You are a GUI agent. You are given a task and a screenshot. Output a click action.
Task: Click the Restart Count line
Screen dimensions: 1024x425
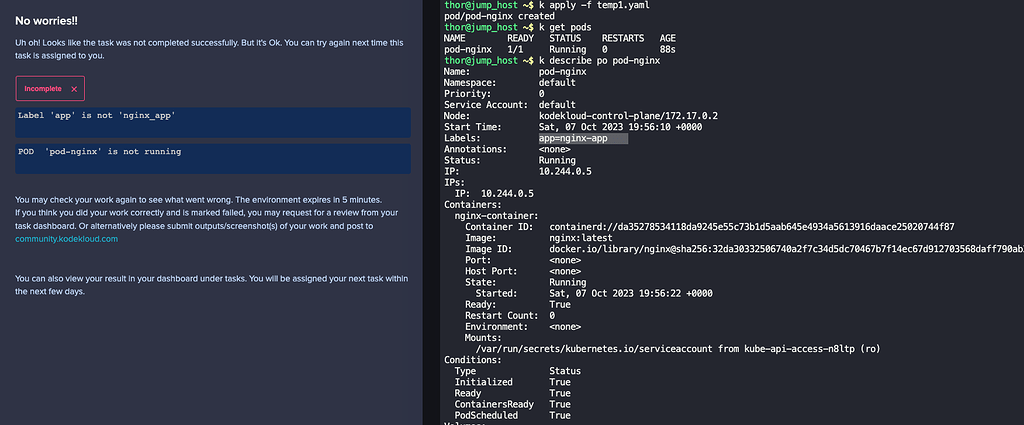[x=512, y=314]
